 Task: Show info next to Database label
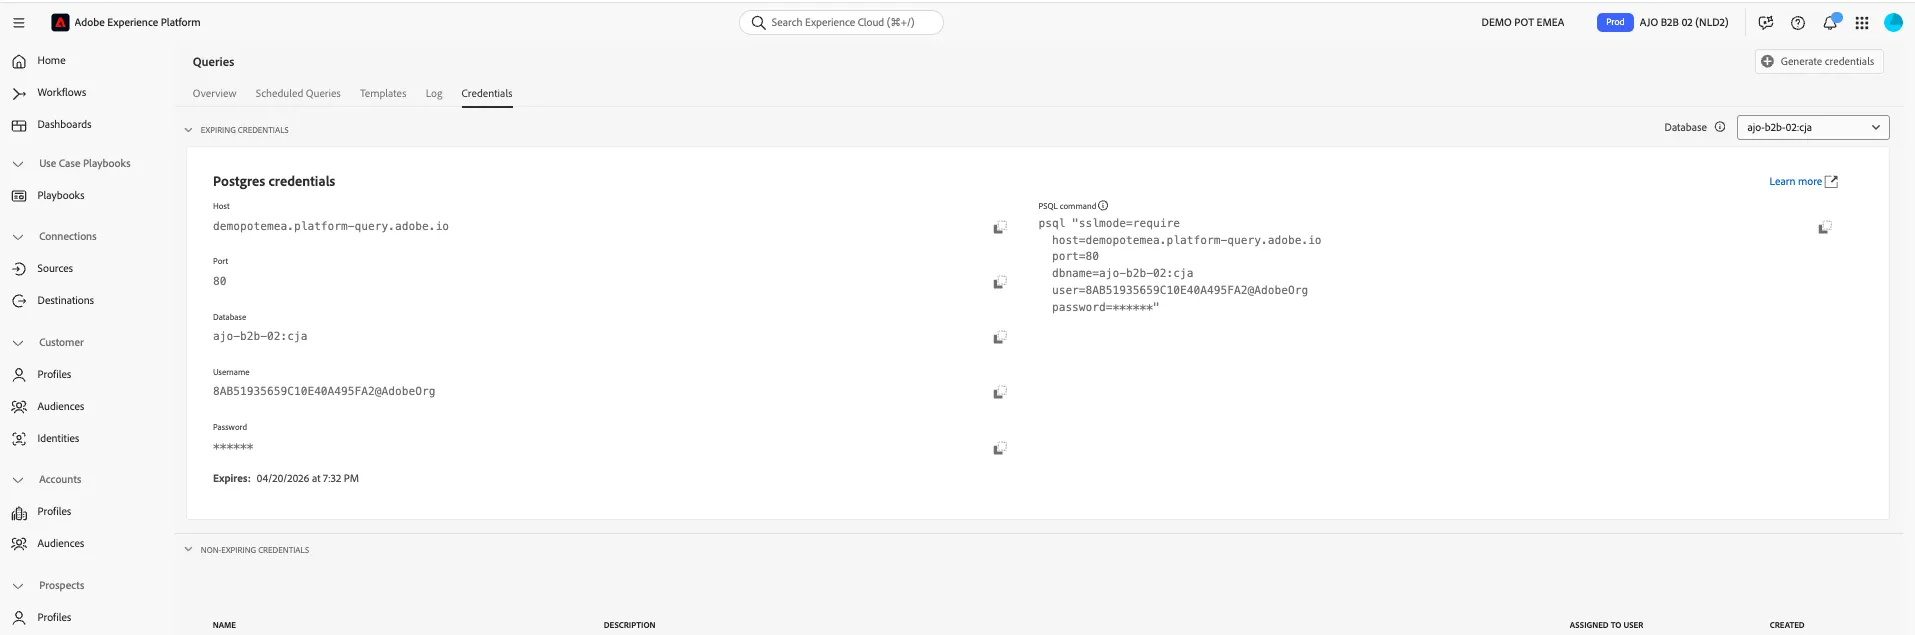(1720, 127)
